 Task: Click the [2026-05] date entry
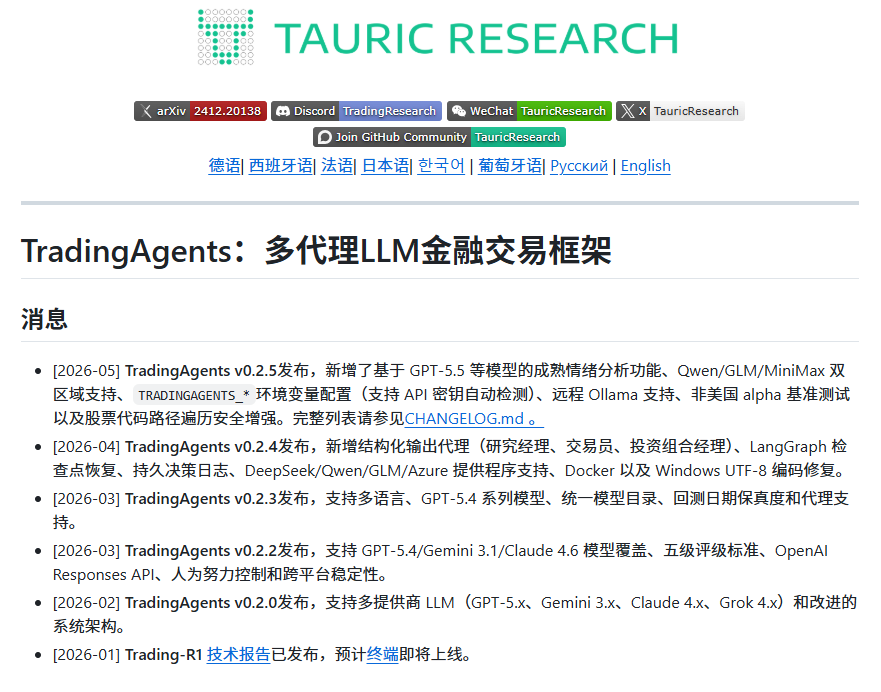pyautogui.click(x=87, y=371)
